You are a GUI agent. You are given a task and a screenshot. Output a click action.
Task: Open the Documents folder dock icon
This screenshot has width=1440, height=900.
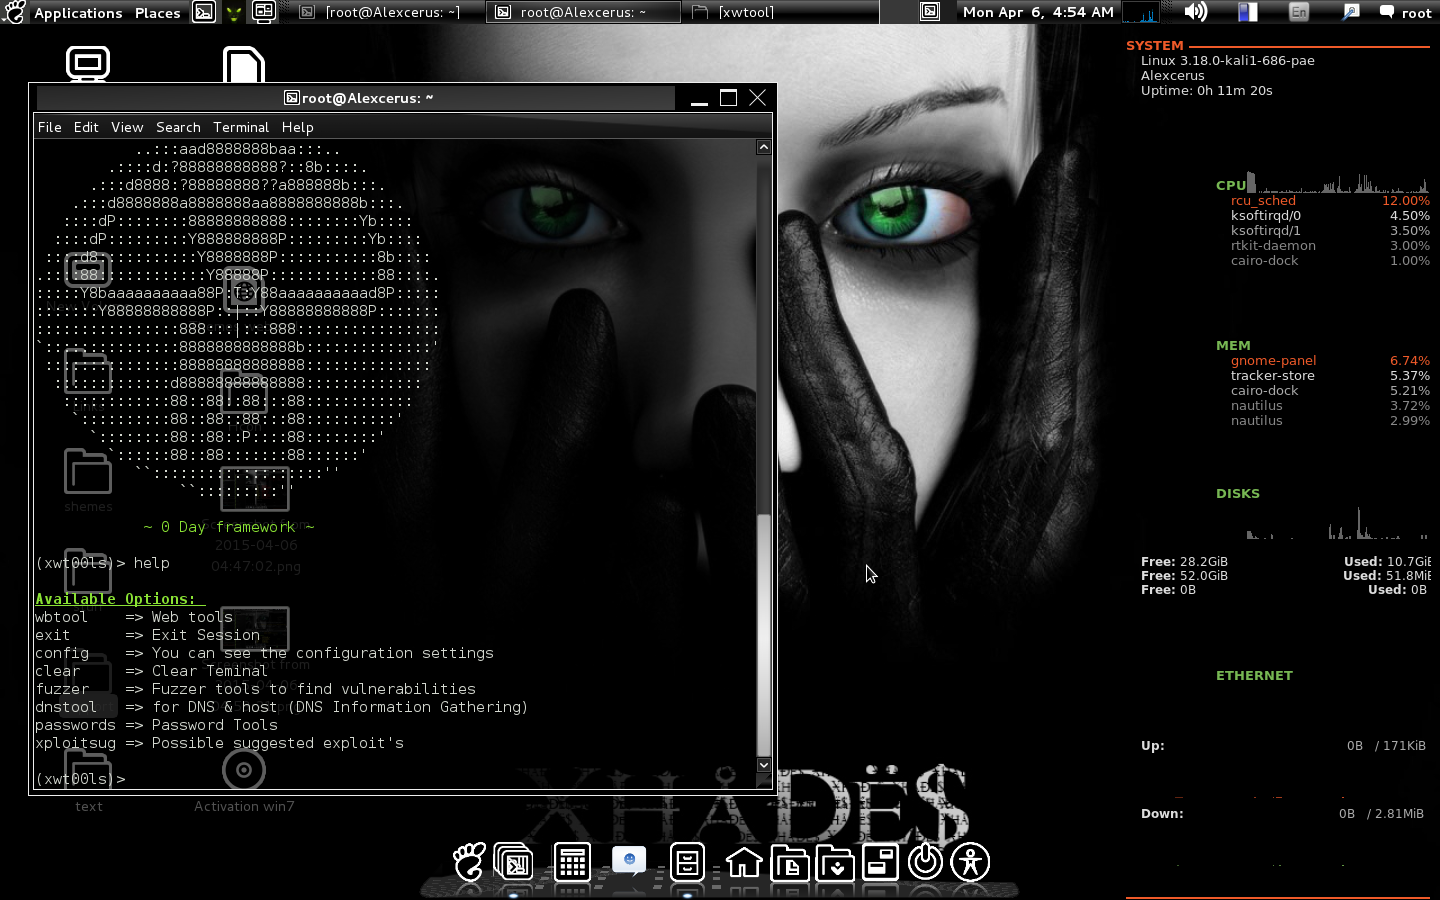pos(790,862)
